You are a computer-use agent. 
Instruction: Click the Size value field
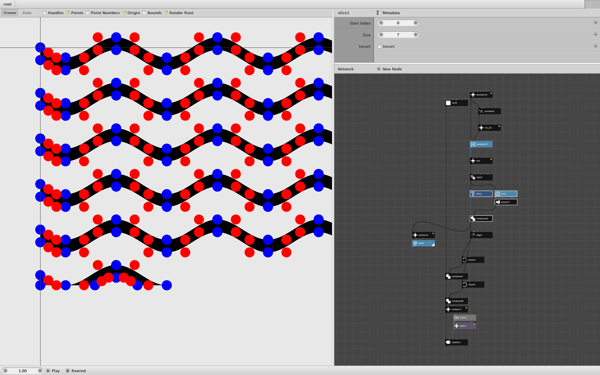coord(398,35)
